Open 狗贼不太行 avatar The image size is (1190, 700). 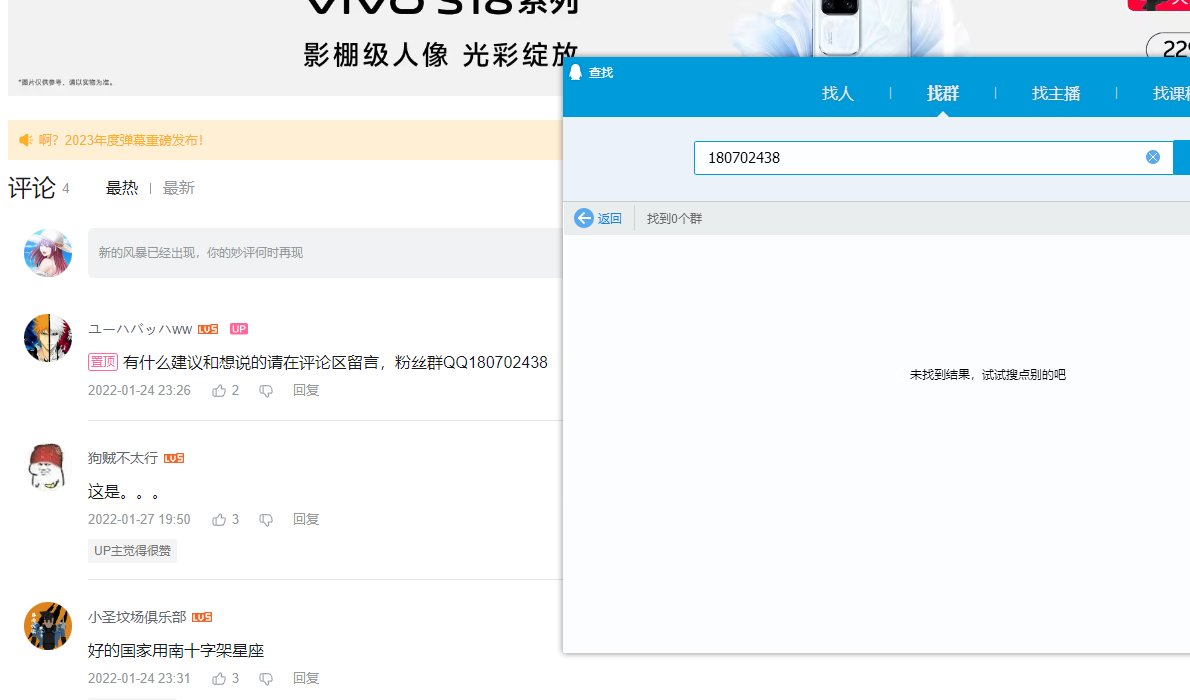[48, 467]
